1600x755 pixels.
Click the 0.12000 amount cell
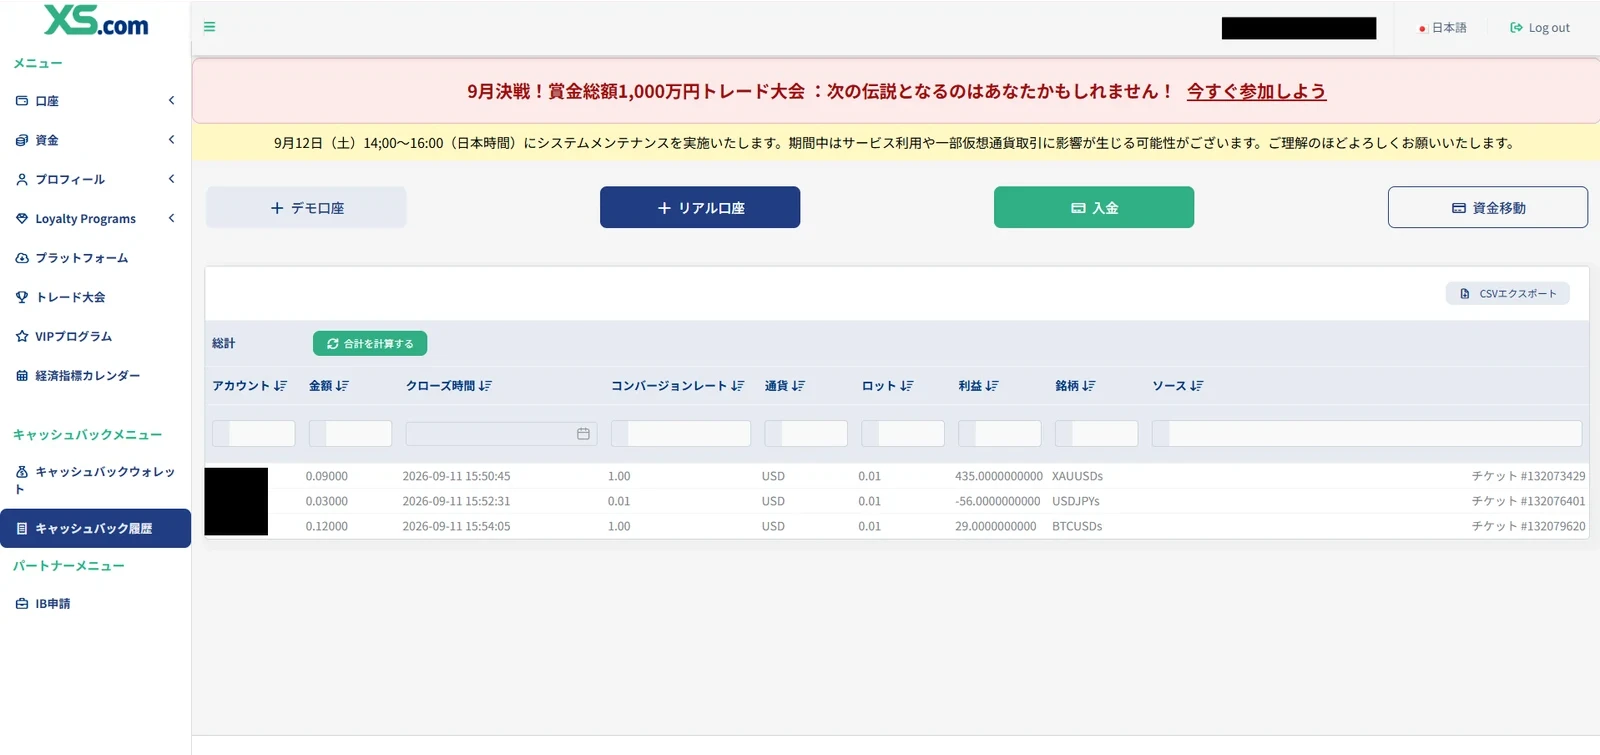[327, 526]
